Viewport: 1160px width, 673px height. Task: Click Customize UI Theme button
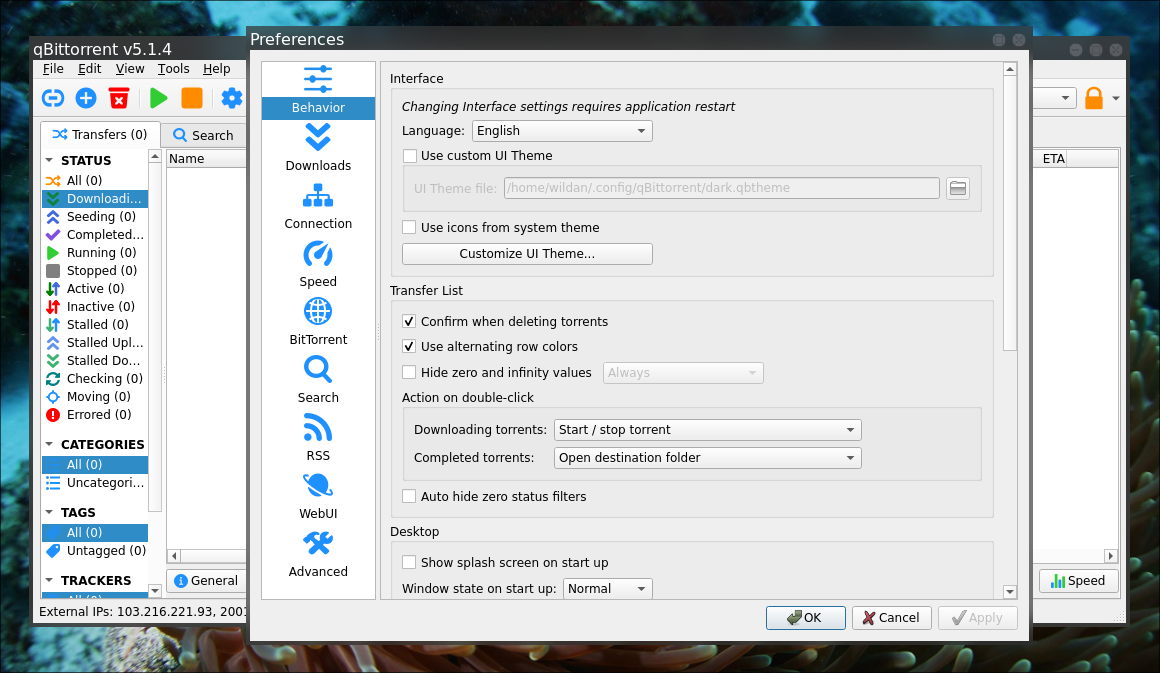(x=527, y=254)
